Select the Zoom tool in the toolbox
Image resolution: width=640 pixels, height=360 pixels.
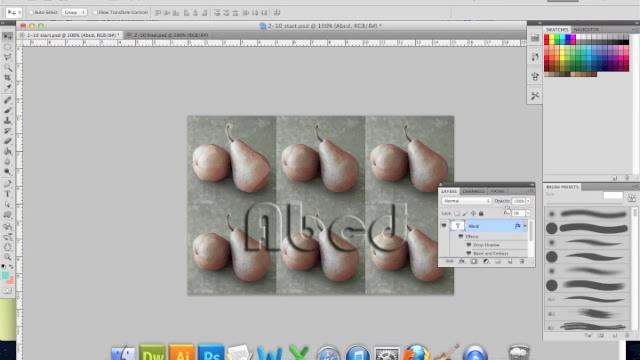(x=7, y=257)
